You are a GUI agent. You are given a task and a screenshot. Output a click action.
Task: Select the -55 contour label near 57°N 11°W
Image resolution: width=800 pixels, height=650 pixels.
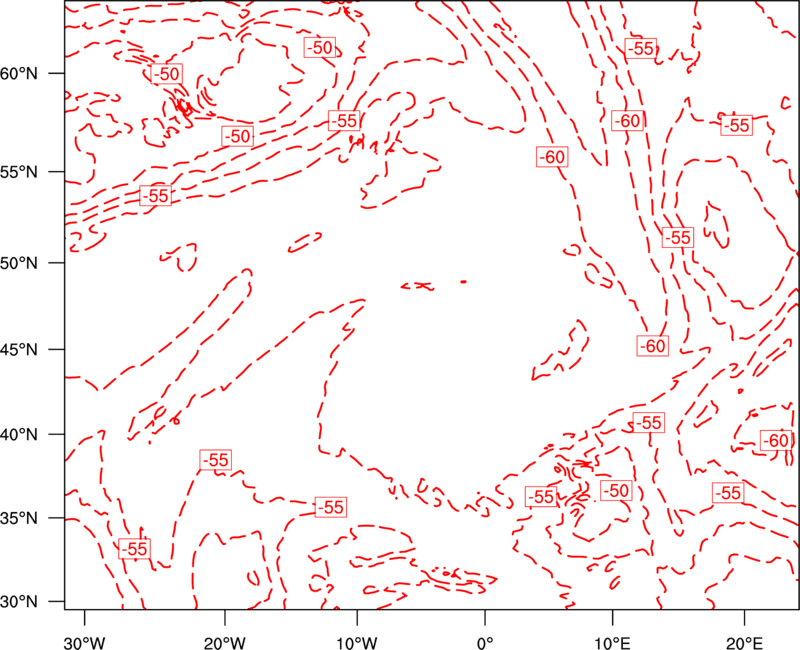(x=344, y=121)
